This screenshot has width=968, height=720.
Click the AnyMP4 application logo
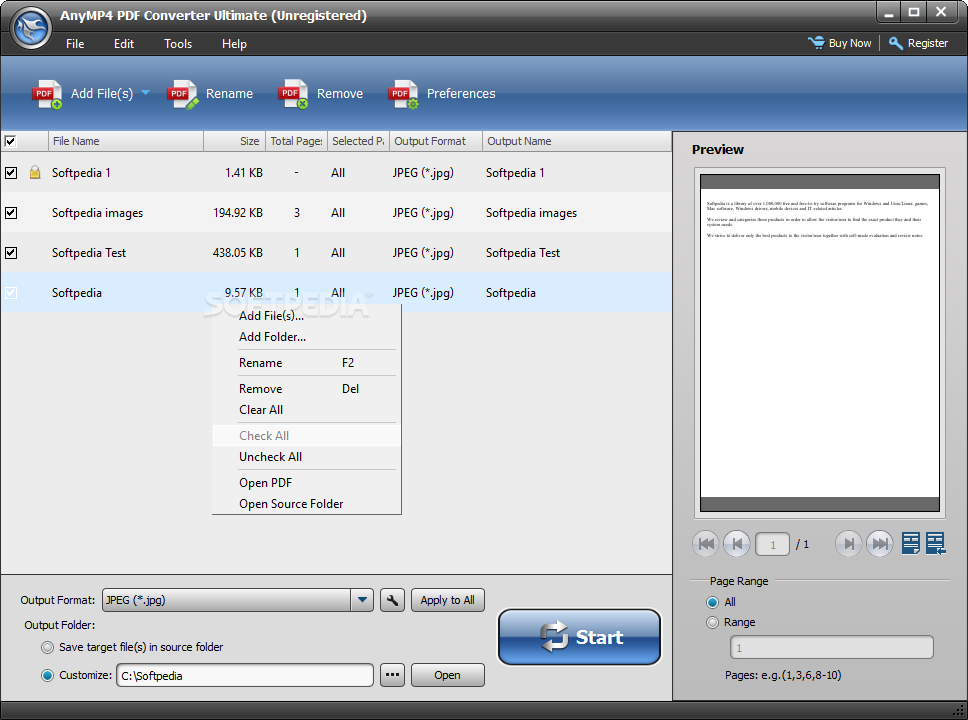point(31,28)
